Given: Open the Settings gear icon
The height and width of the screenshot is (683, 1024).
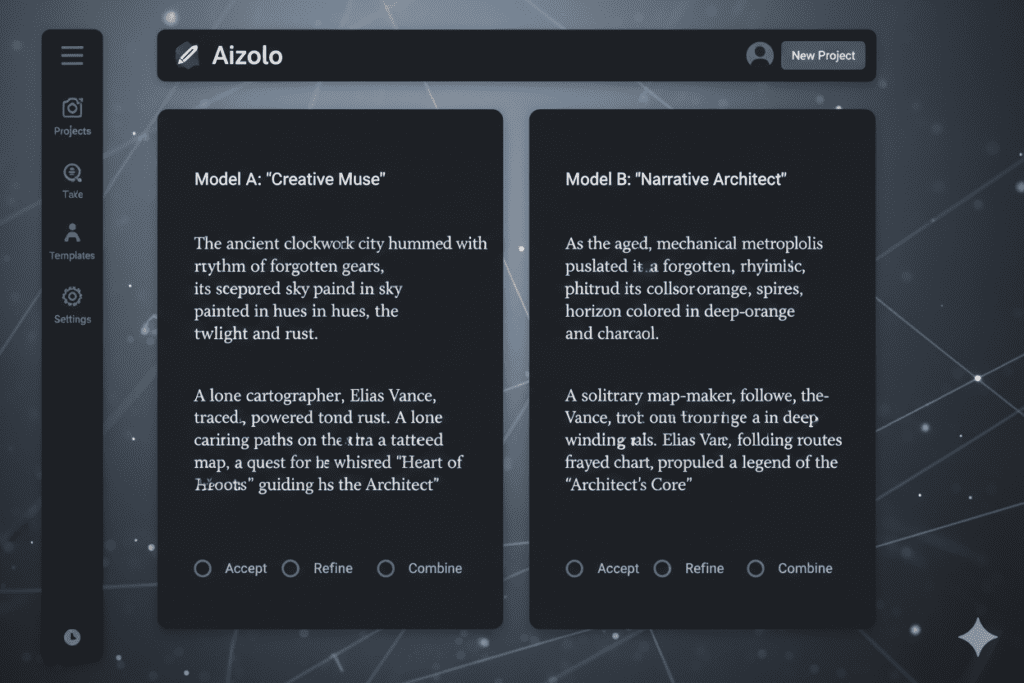Looking at the screenshot, I should (x=72, y=297).
